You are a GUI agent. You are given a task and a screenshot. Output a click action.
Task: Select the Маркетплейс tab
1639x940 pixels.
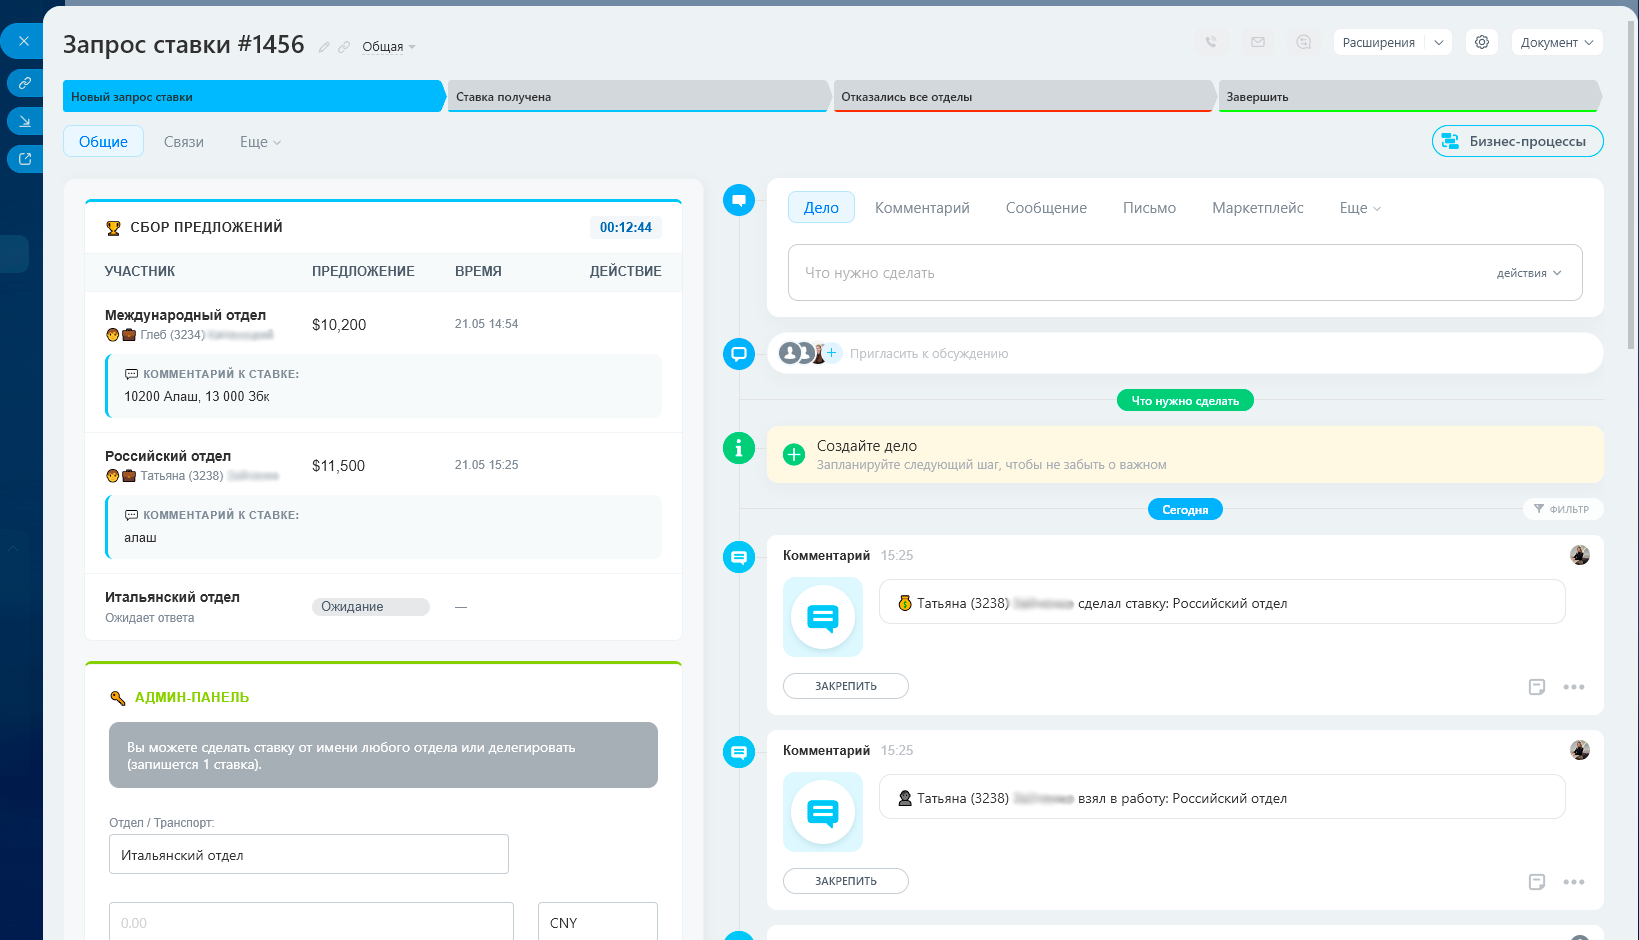click(1258, 208)
